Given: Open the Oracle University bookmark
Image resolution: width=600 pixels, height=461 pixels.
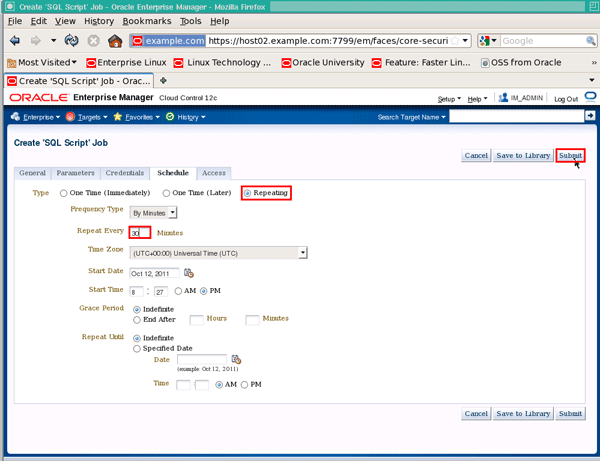Looking at the screenshot, I should [x=323, y=62].
